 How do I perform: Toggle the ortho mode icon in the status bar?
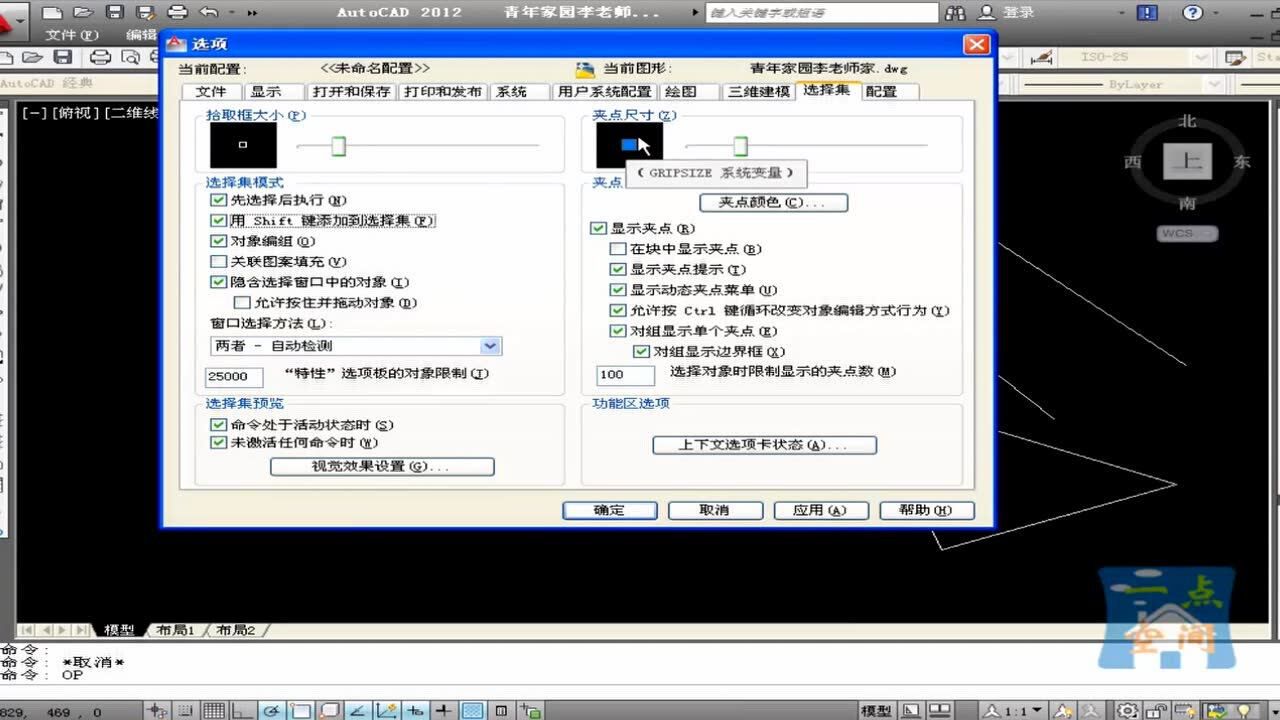[243, 710]
